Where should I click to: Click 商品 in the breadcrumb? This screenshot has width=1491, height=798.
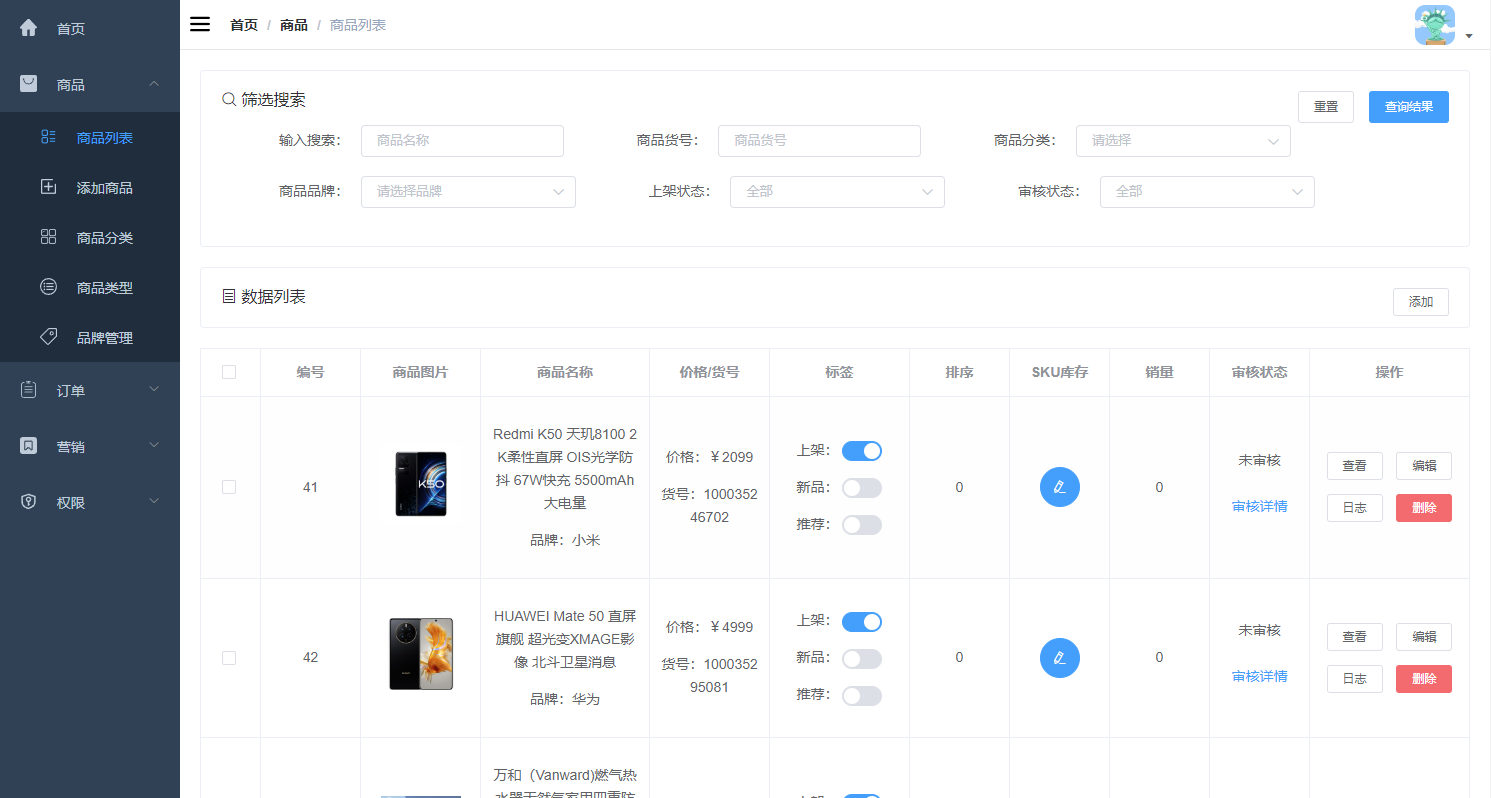click(294, 25)
